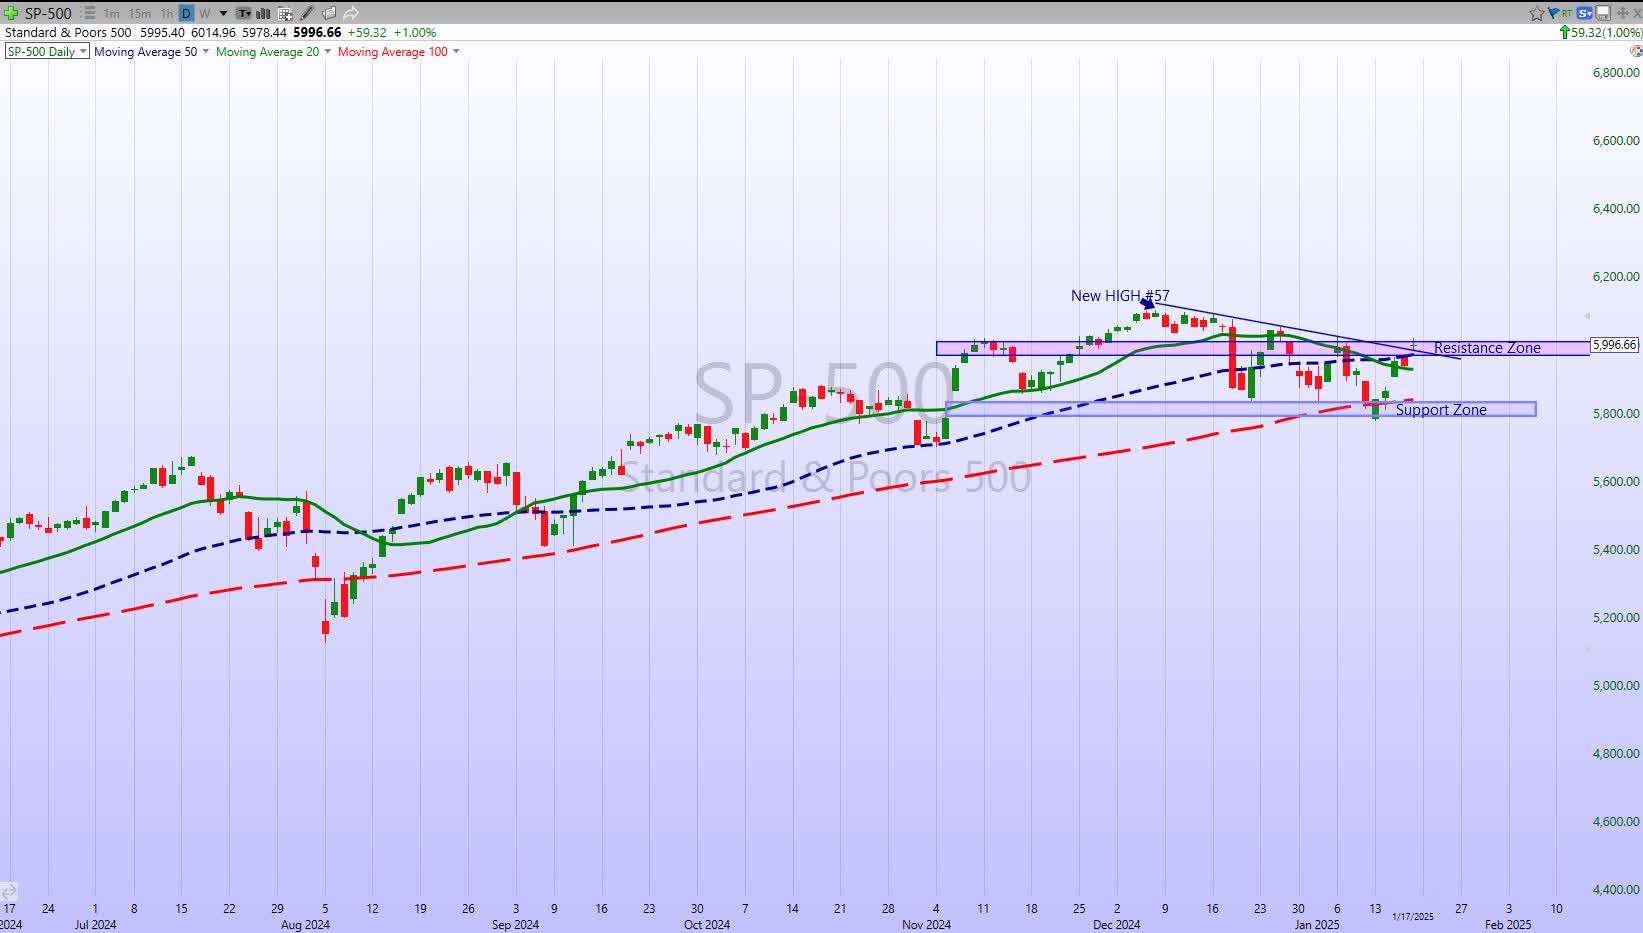Switch chart to 1m timeframe
This screenshot has width=1643, height=933.
pyautogui.click(x=111, y=14)
